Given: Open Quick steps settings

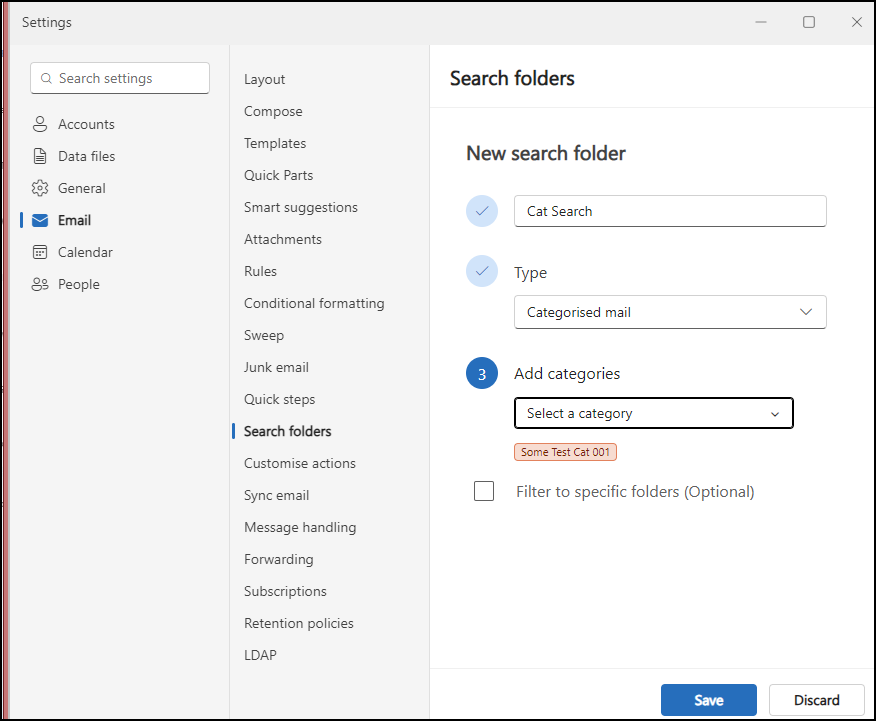Looking at the screenshot, I should [x=279, y=399].
